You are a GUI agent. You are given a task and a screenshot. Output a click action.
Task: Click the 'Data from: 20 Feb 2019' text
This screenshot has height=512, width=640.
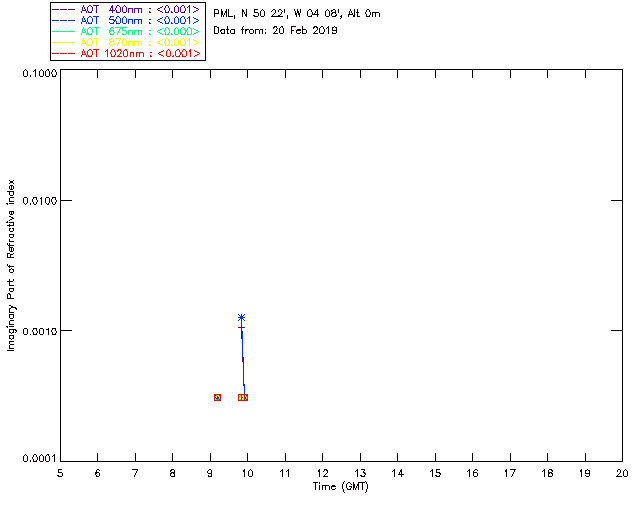point(276,31)
